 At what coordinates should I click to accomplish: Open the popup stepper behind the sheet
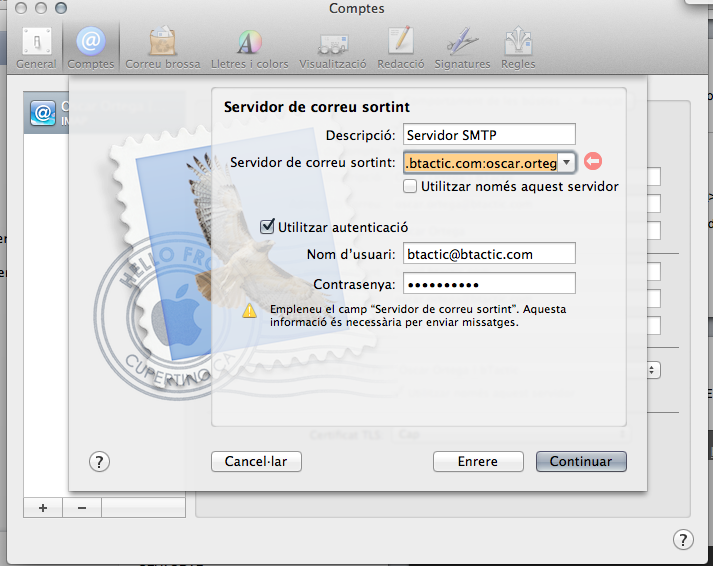pos(653,370)
